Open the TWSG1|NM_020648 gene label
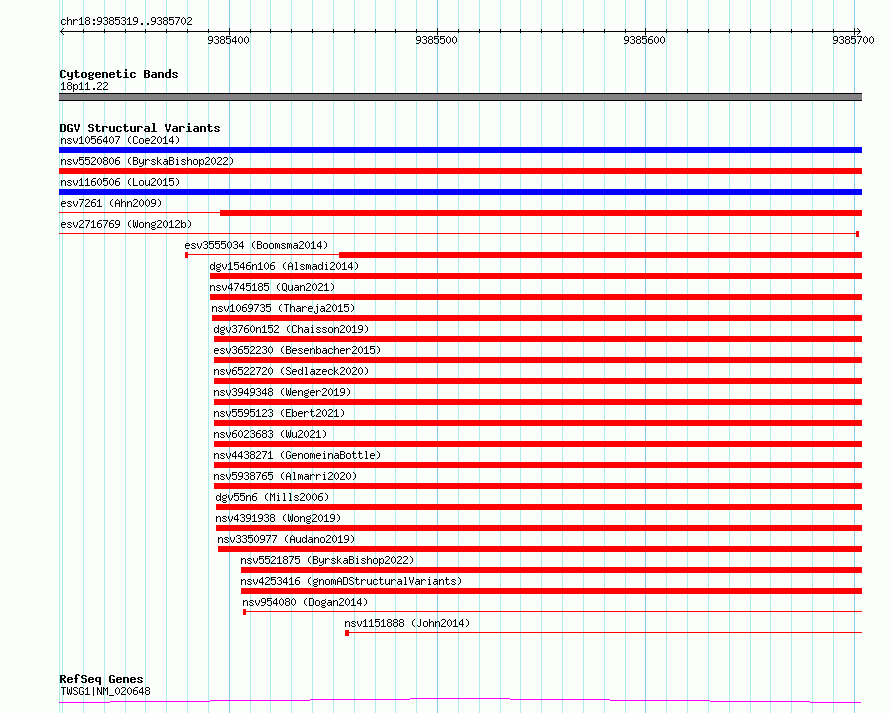This screenshot has width=890, height=713. [105, 691]
